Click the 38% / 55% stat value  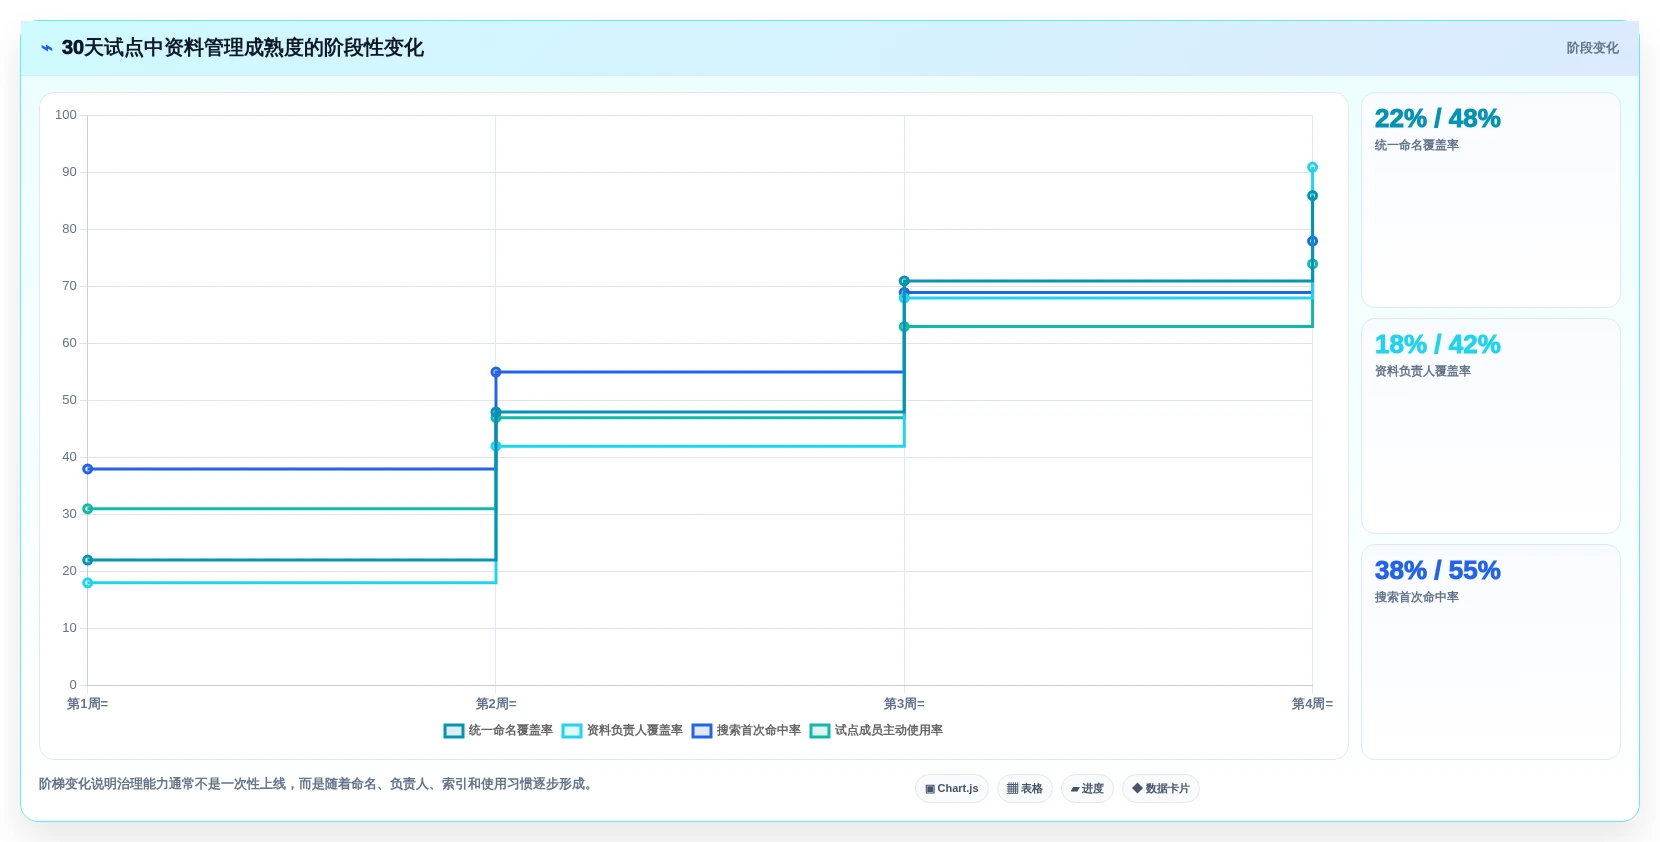[x=1437, y=571]
